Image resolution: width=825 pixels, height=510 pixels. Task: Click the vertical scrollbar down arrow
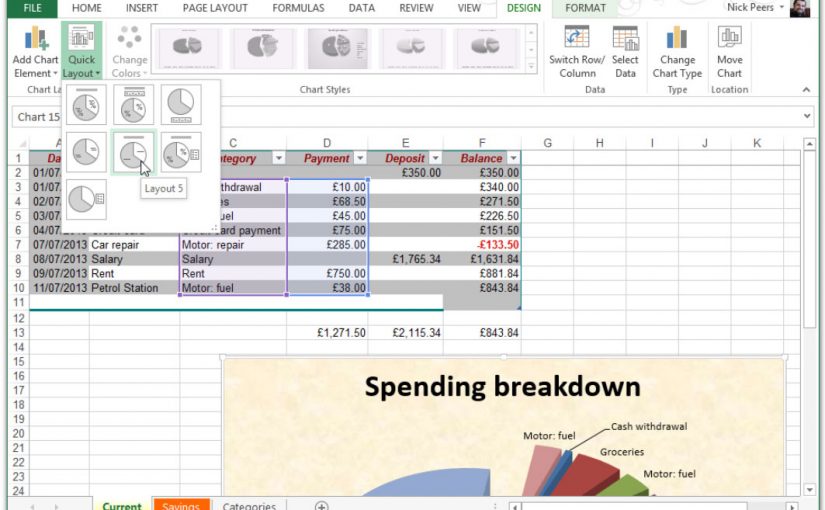point(809,489)
